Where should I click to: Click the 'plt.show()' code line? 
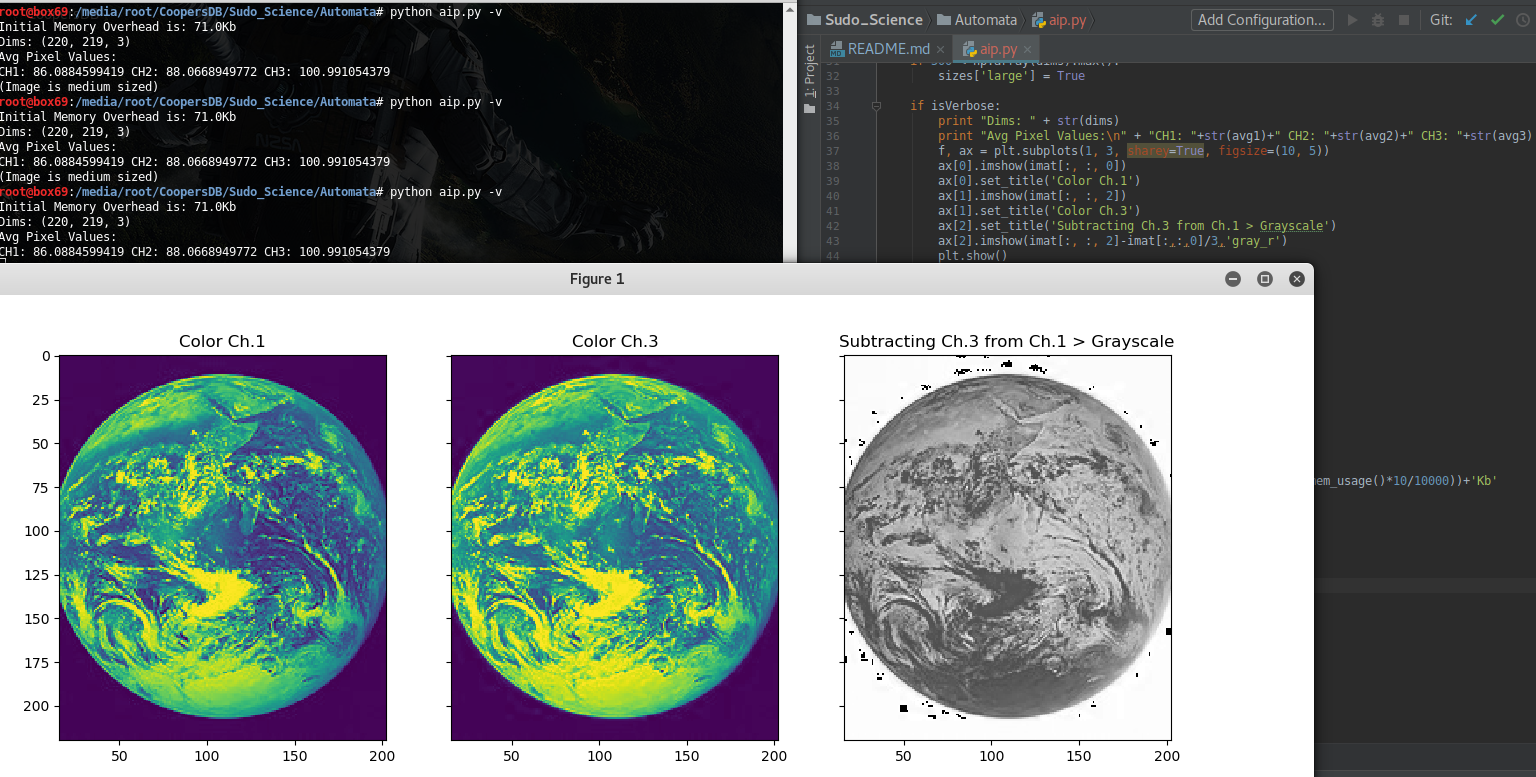tap(973, 256)
